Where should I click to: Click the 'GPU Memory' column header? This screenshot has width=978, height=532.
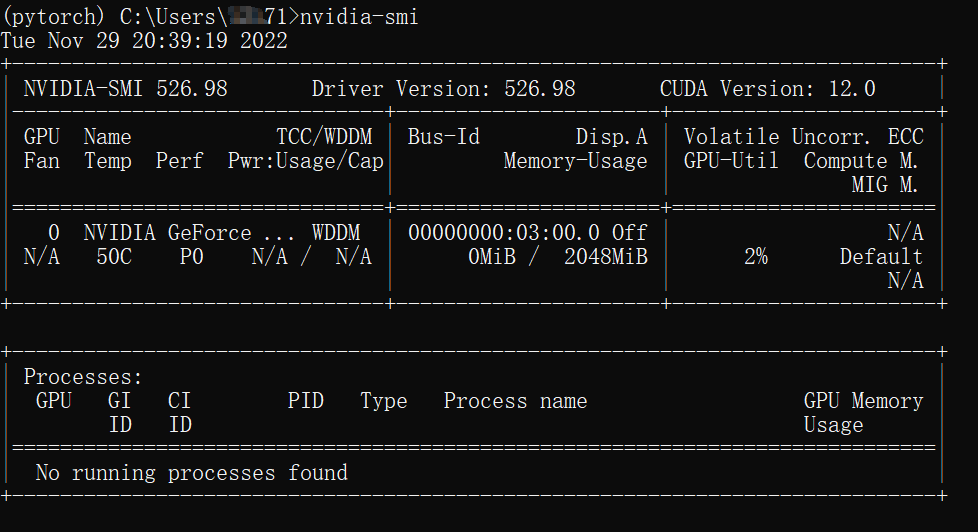click(x=863, y=401)
